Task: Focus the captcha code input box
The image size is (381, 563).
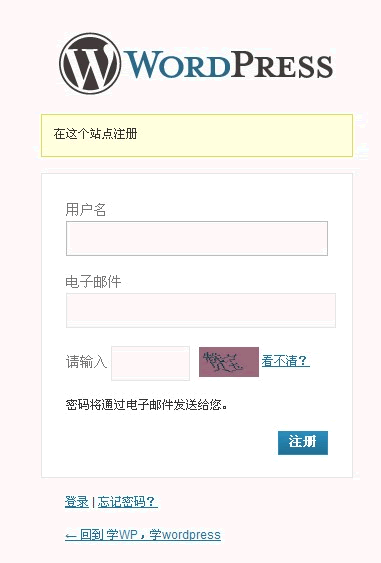Action: pos(150,363)
